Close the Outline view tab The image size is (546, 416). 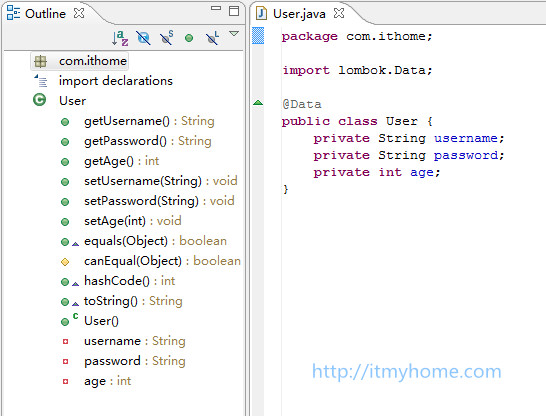tap(79, 13)
